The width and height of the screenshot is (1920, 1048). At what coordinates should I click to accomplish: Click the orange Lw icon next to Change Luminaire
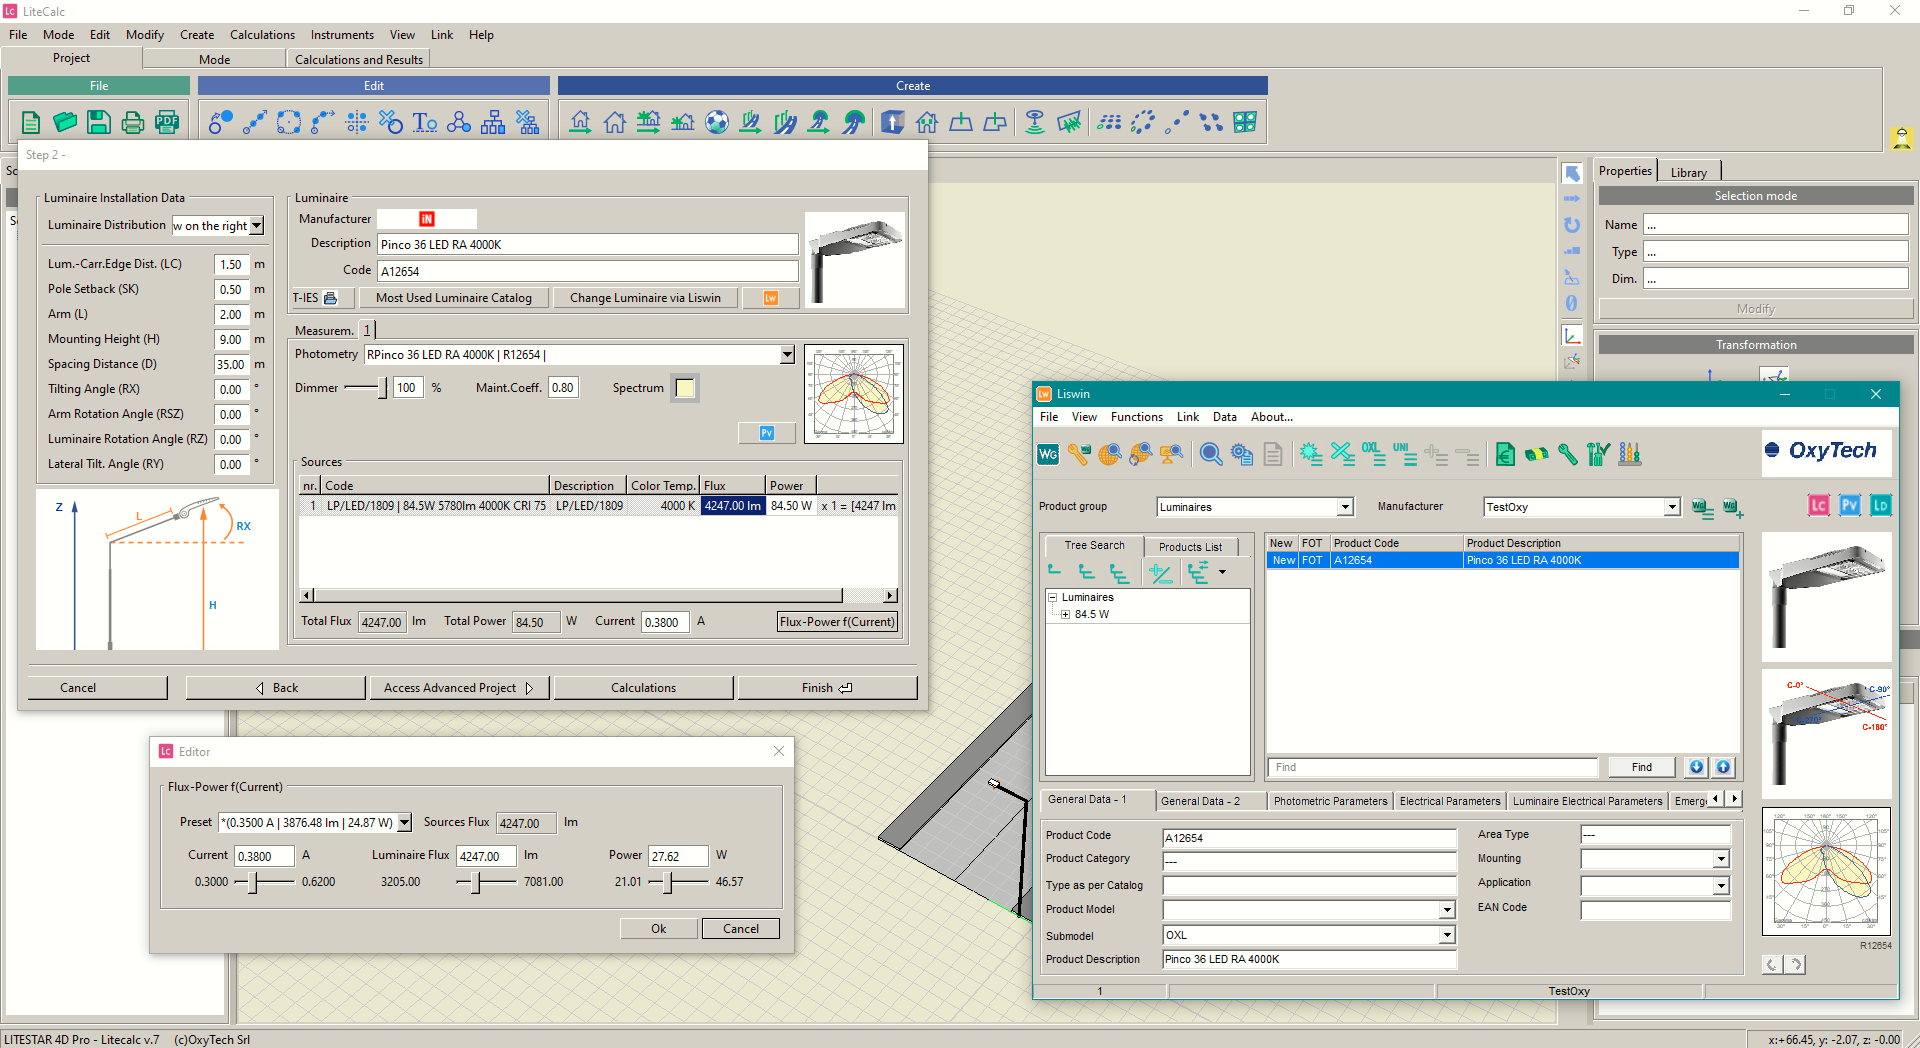tap(771, 298)
